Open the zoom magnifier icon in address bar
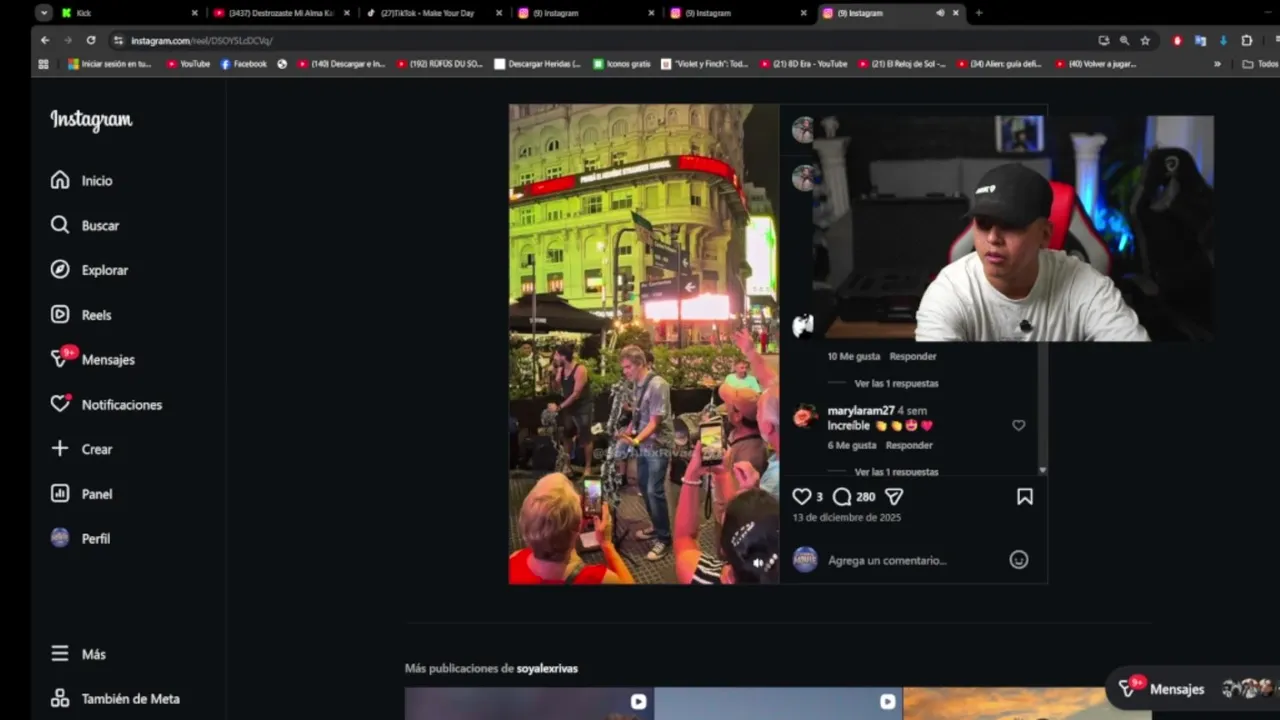Image resolution: width=1280 pixels, height=720 pixels. (1124, 40)
